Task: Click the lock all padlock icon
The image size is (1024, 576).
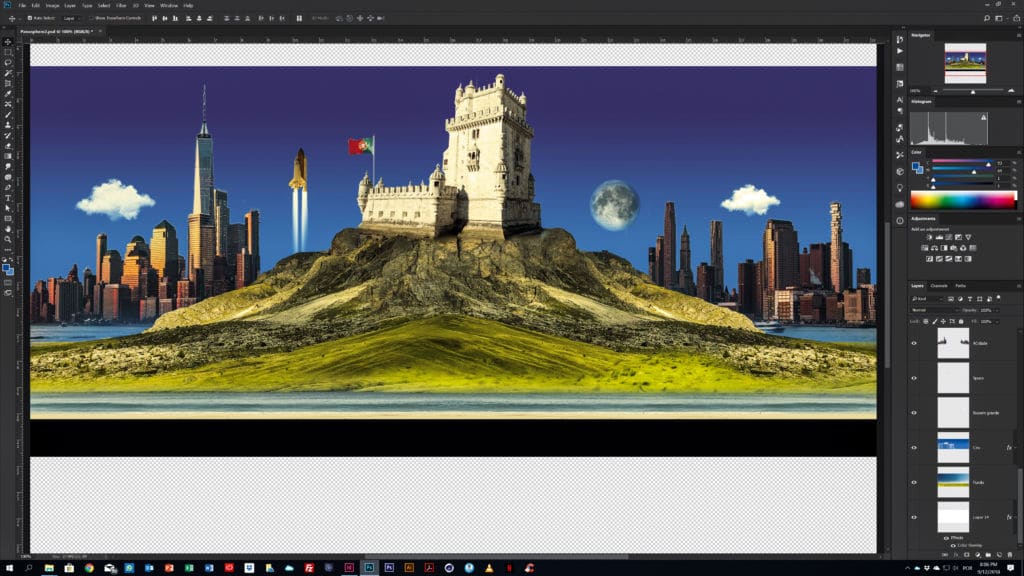Action: (x=961, y=321)
